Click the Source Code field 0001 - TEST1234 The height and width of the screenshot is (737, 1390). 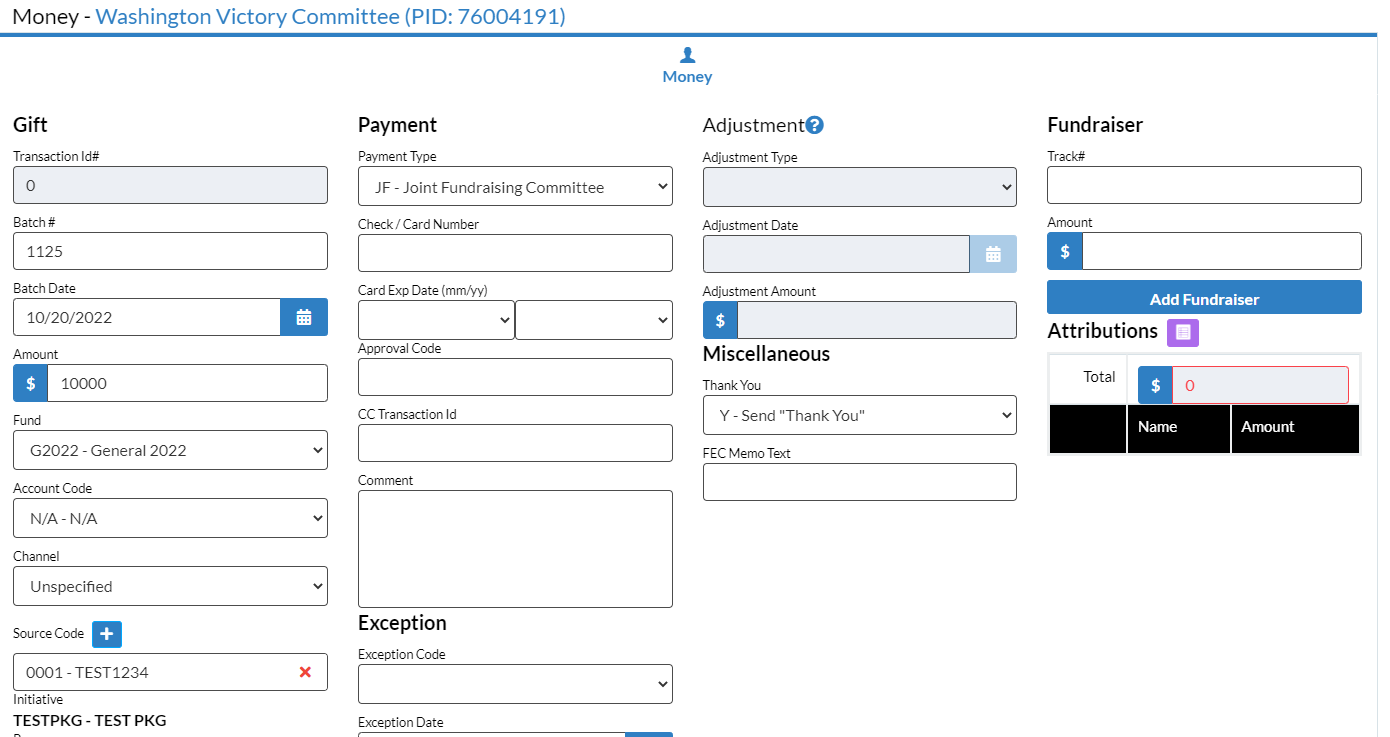(x=170, y=672)
